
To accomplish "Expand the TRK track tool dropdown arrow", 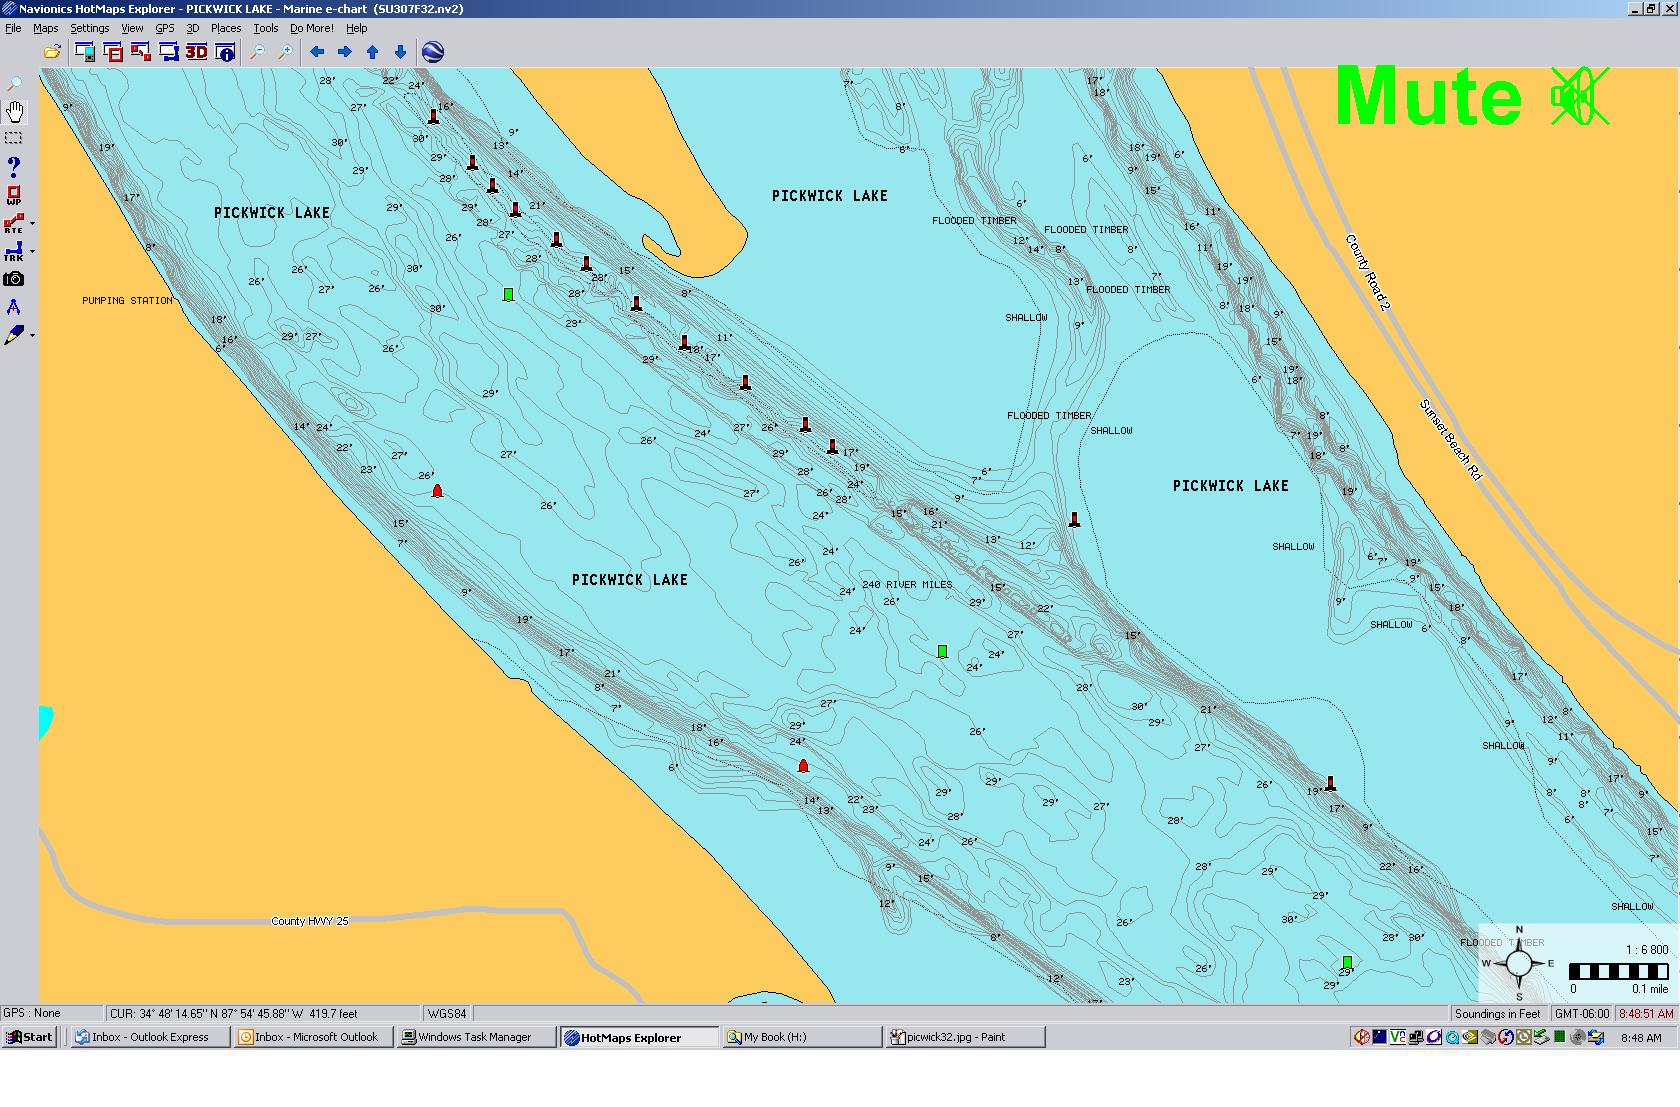I will [33, 252].
